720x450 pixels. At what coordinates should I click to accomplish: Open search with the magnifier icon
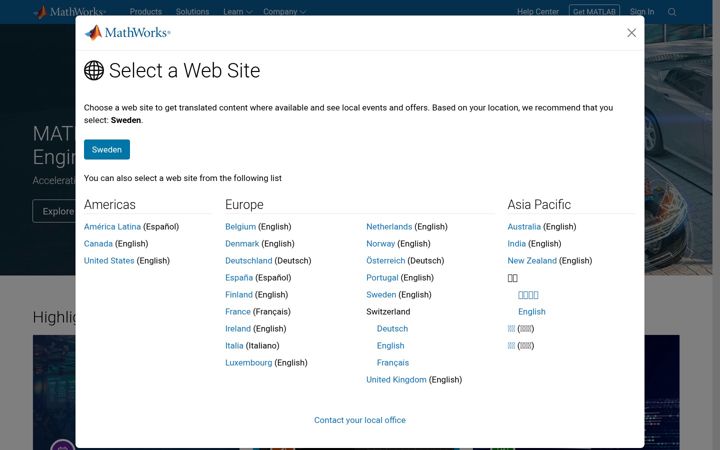click(x=672, y=12)
